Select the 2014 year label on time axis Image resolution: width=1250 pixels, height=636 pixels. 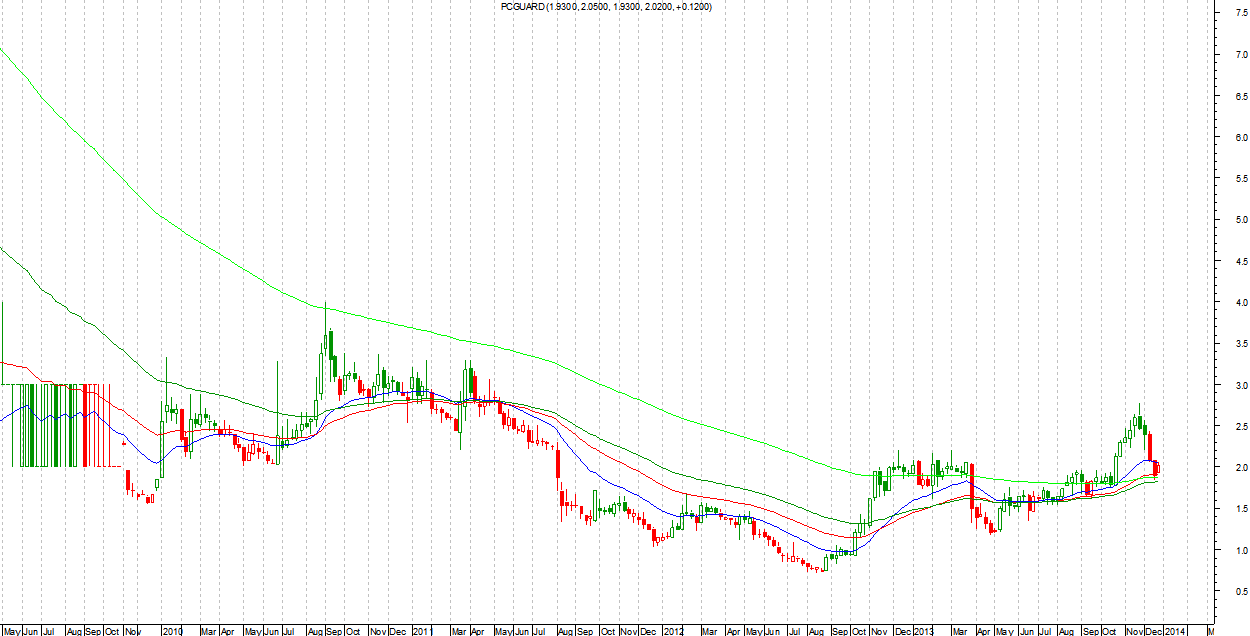[x=1176, y=631]
